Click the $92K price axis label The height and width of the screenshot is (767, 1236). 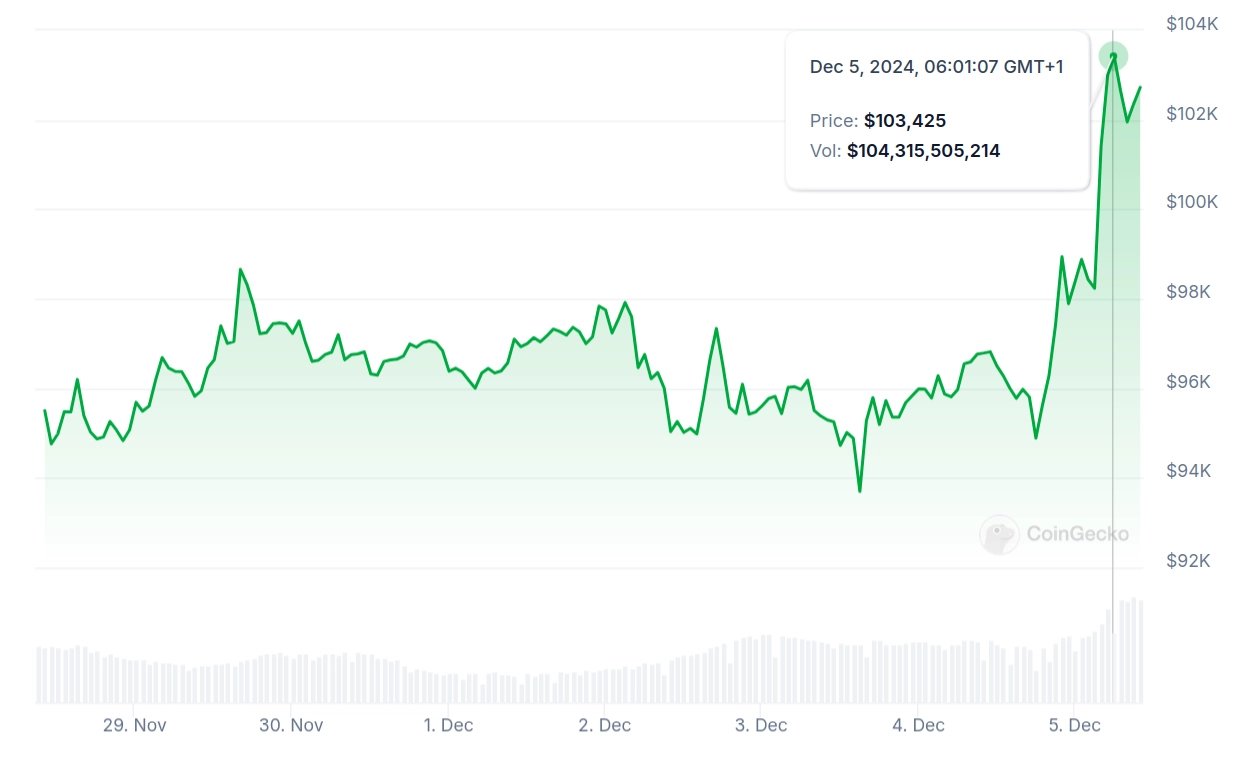pyautogui.click(x=1189, y=561)
